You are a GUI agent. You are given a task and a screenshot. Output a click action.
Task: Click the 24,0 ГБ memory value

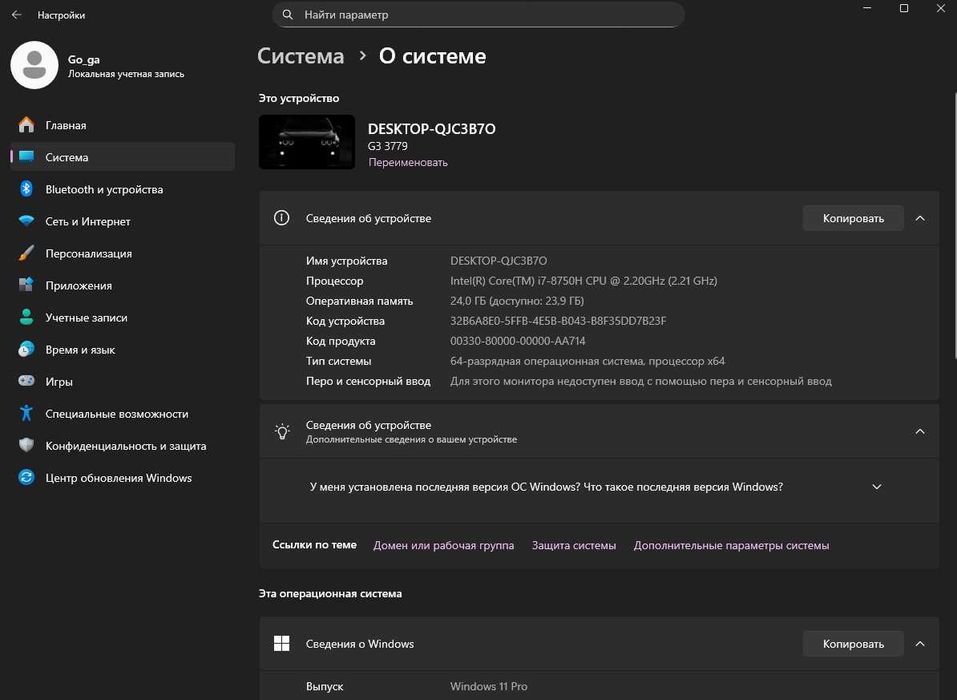pyautogui.click(x=517, y=301)
